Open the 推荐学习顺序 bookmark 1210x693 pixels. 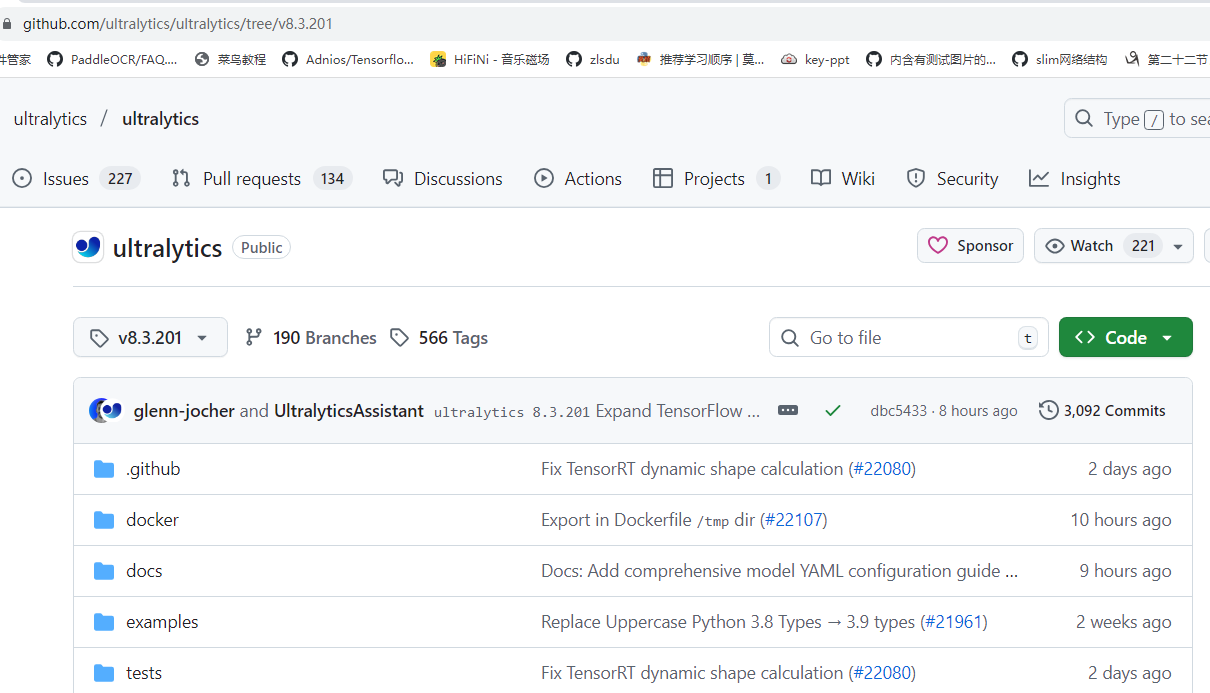coord(700,59)
